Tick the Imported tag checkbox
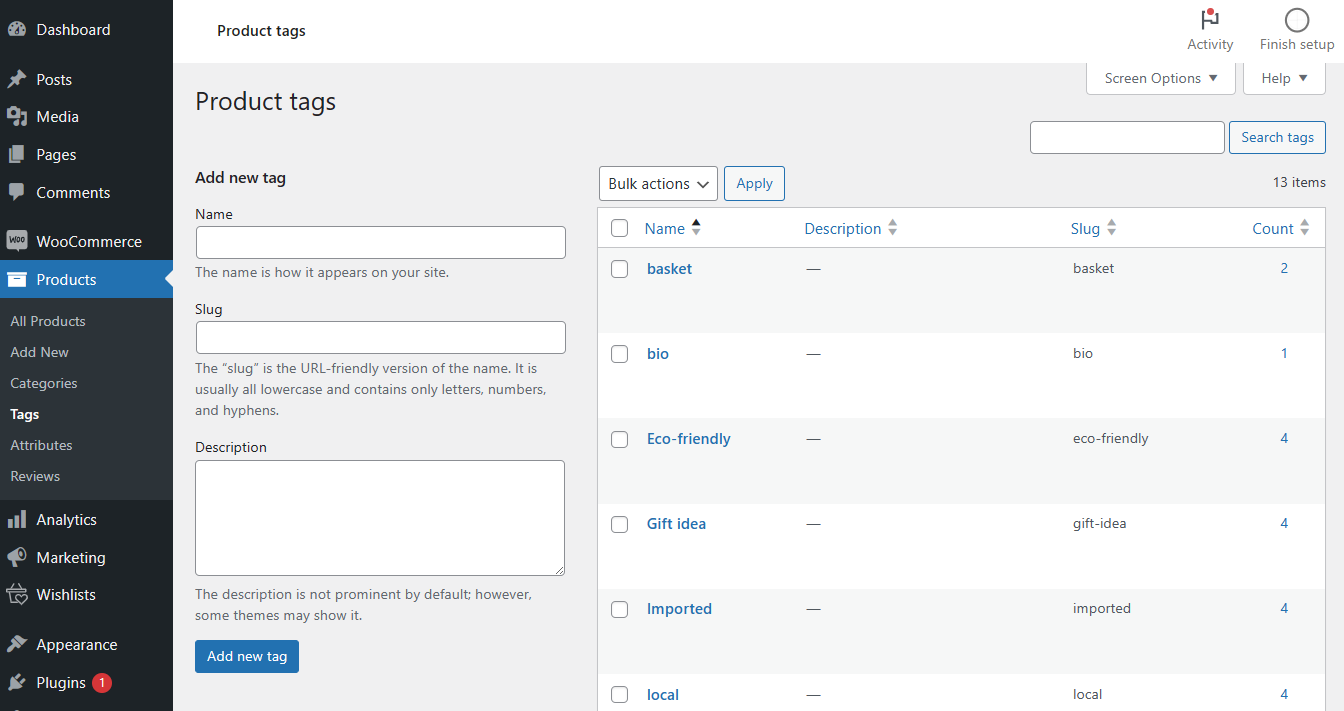 (x=620, y=609)
